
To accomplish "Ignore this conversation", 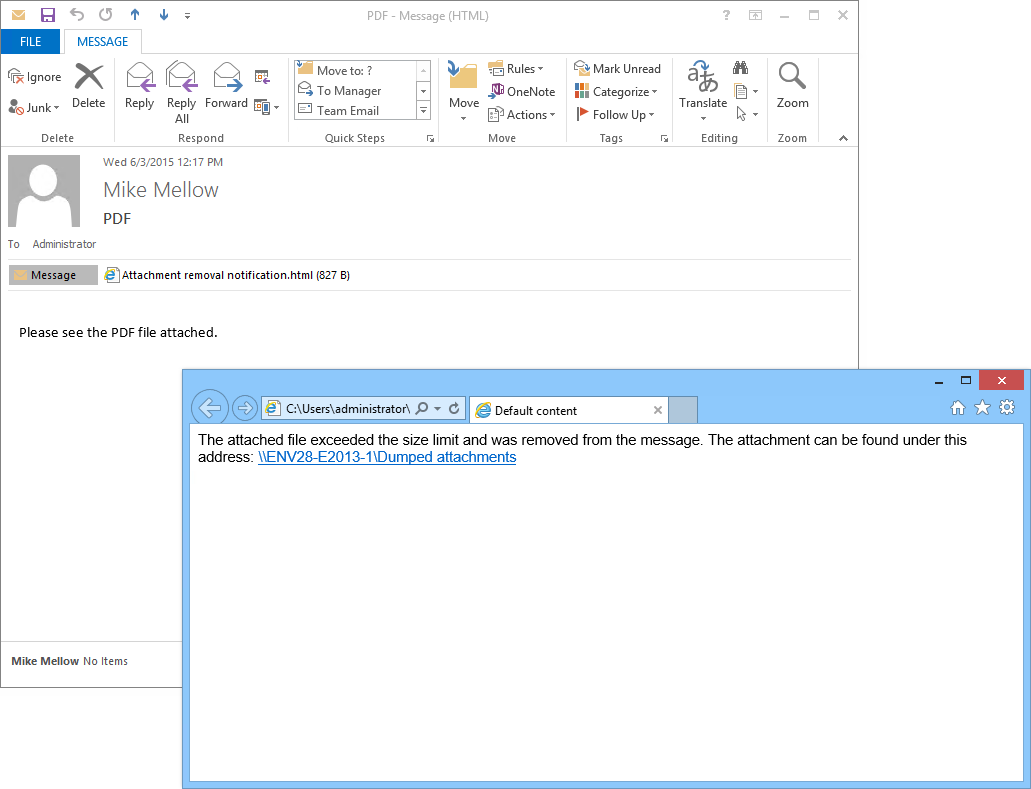I will 35,77.
